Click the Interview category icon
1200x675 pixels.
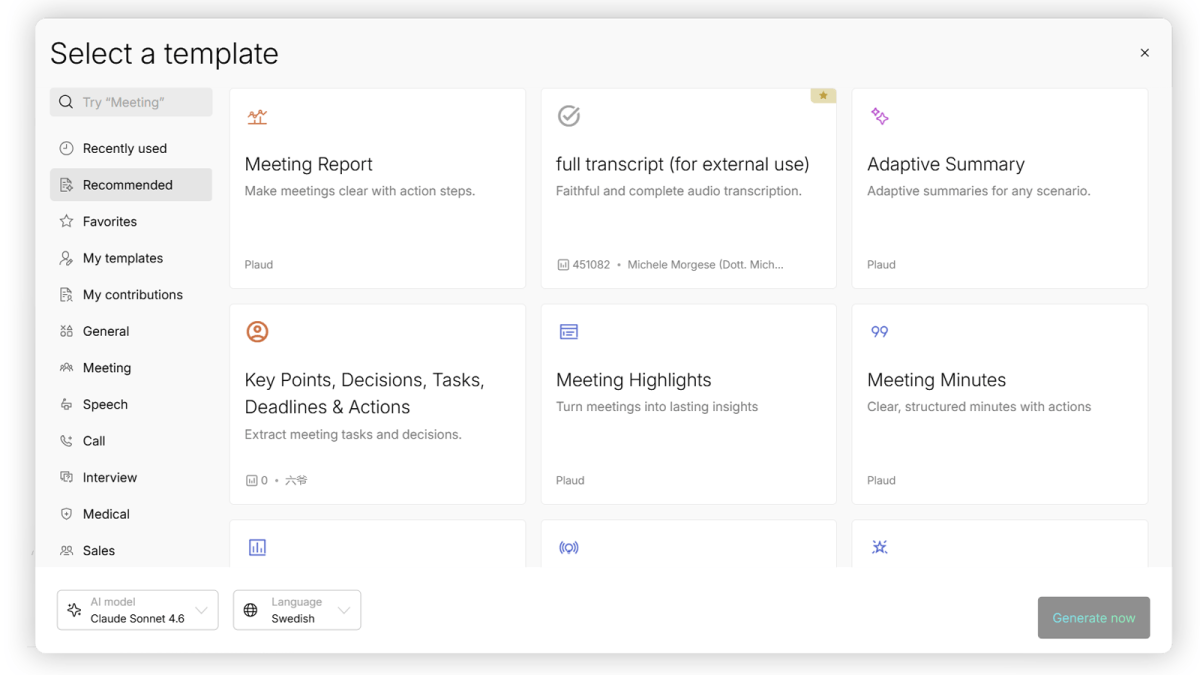(x=66, y=477)
